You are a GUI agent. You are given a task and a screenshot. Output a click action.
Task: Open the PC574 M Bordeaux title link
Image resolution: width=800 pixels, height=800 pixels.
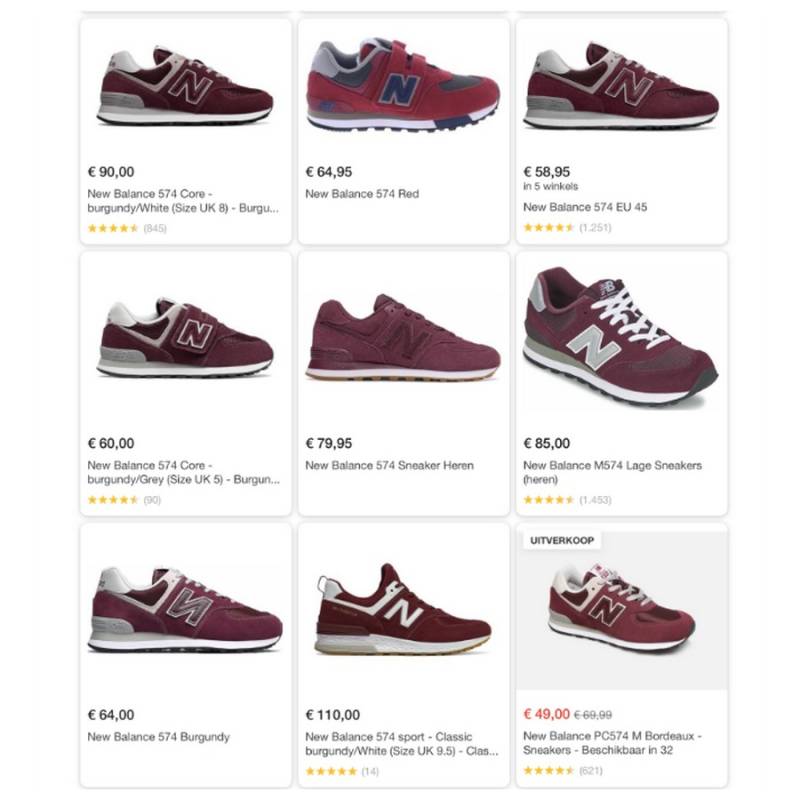coord(612,743)
